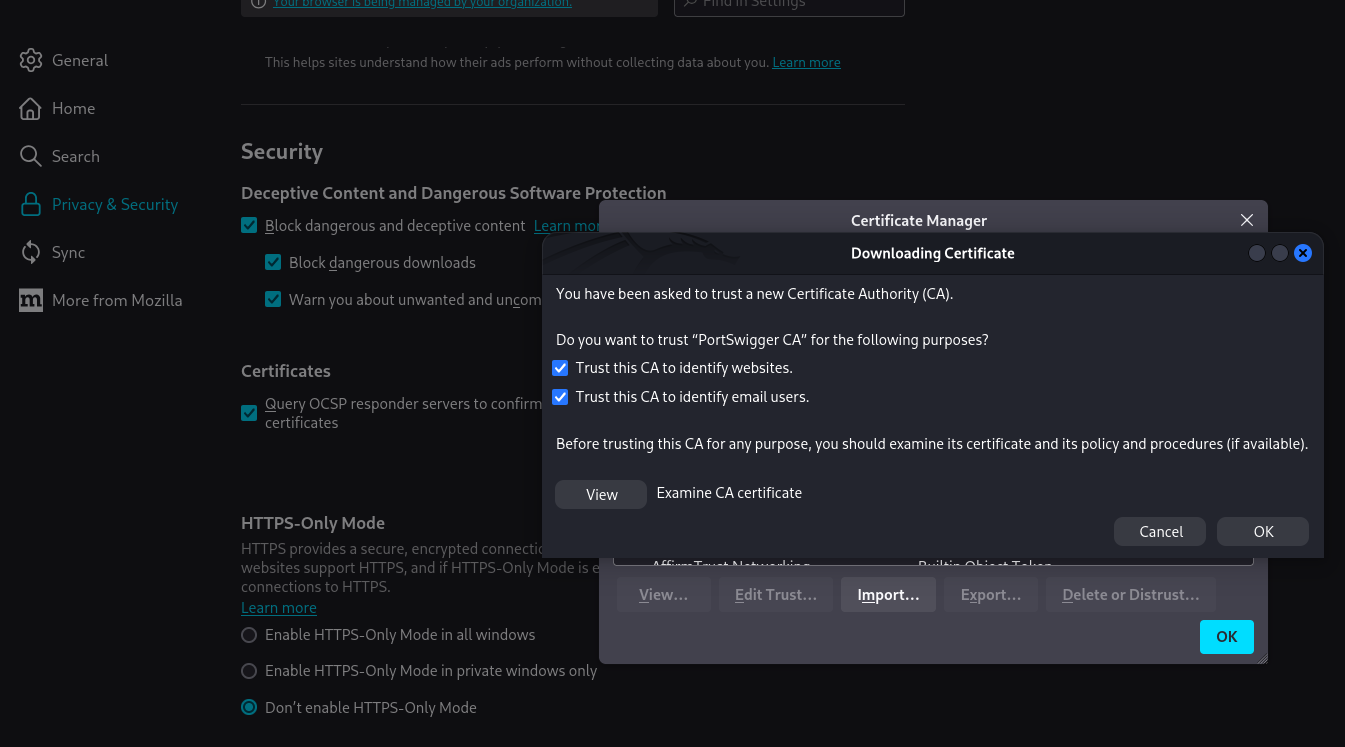Click the HTTPS-Only Mode heading

pos(313,523)
